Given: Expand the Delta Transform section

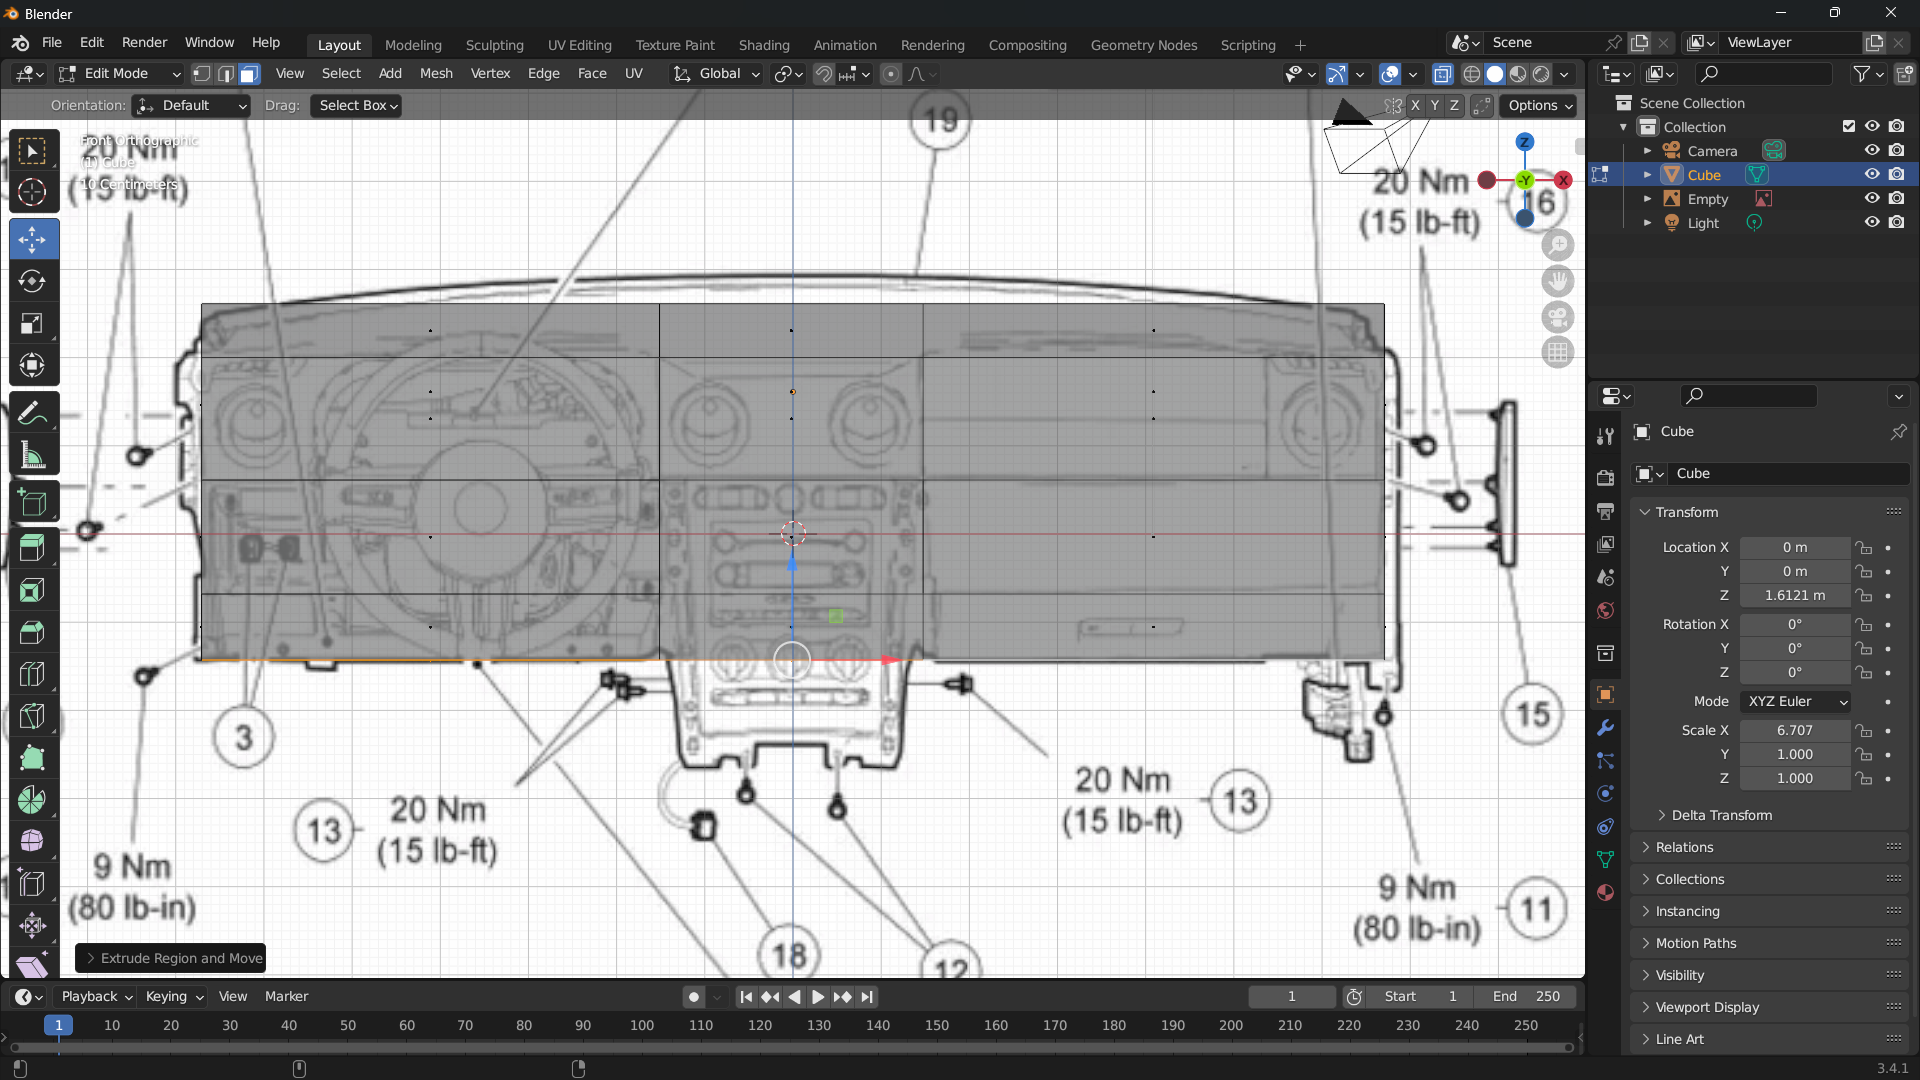Looking at the screenshot, I should 1720,815.
